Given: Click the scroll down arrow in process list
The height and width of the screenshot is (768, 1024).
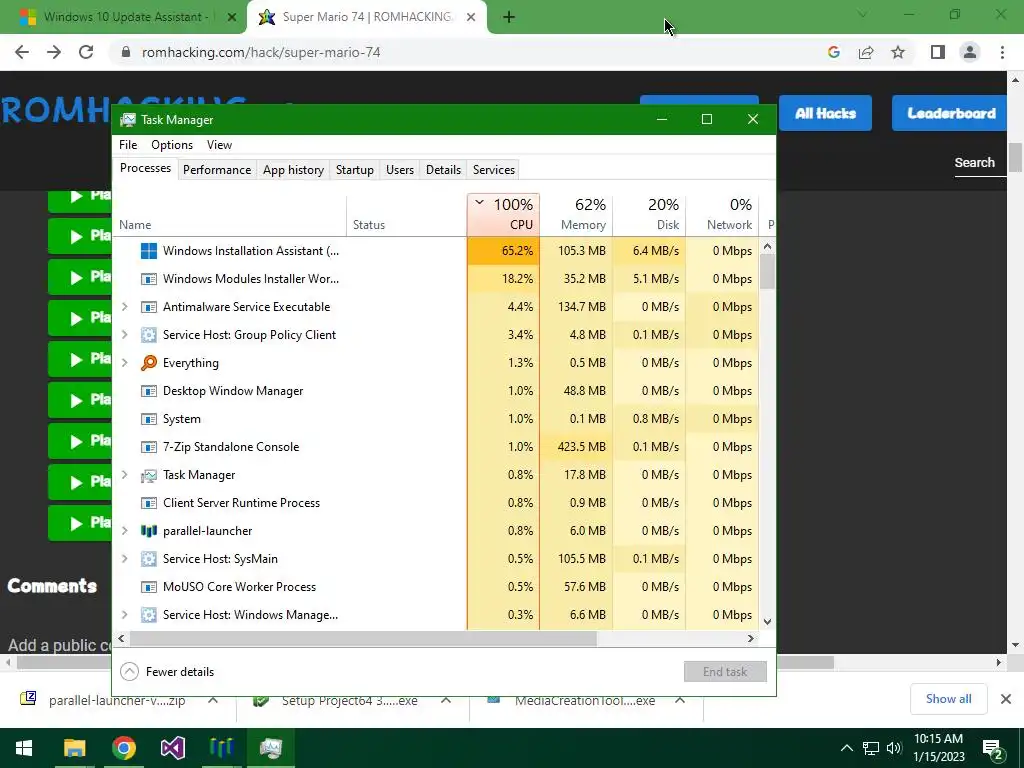Looking at the screenshot, I should tap(767, 622).
